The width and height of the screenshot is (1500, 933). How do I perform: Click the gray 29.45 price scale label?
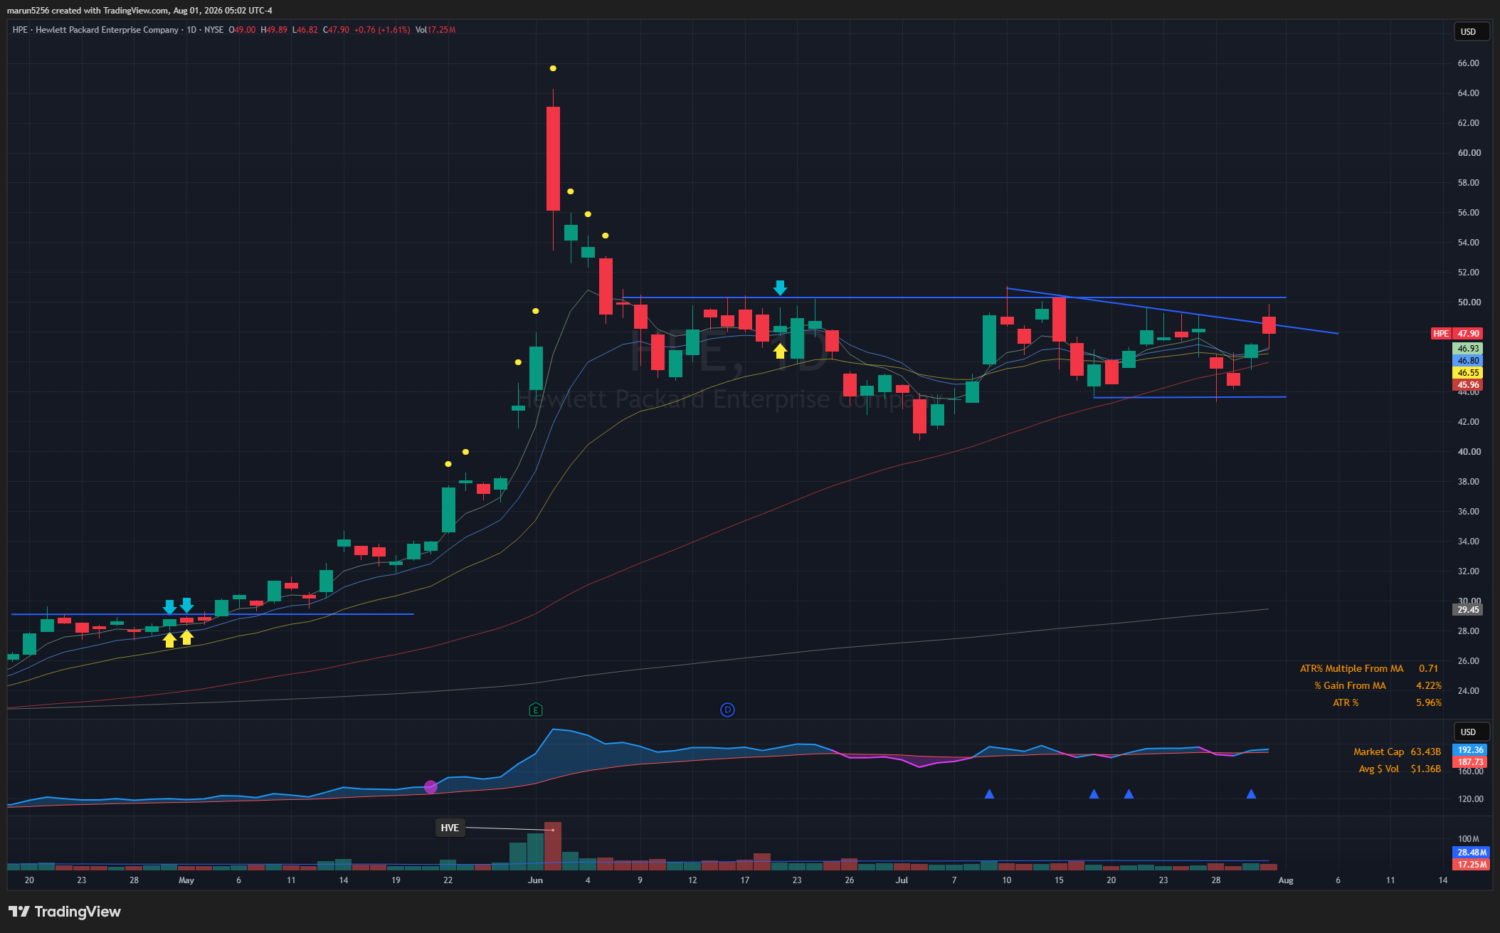[x=1468, y=610]
